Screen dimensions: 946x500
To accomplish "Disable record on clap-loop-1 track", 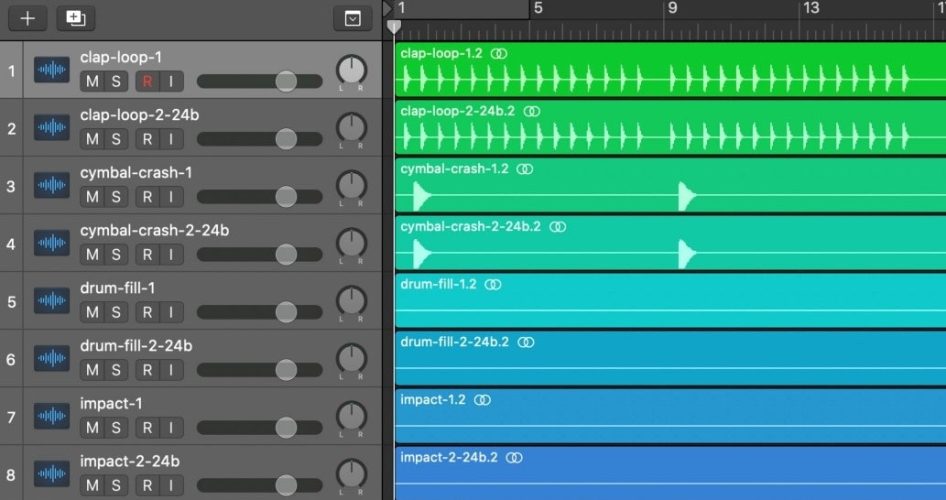I will [147, 81].
